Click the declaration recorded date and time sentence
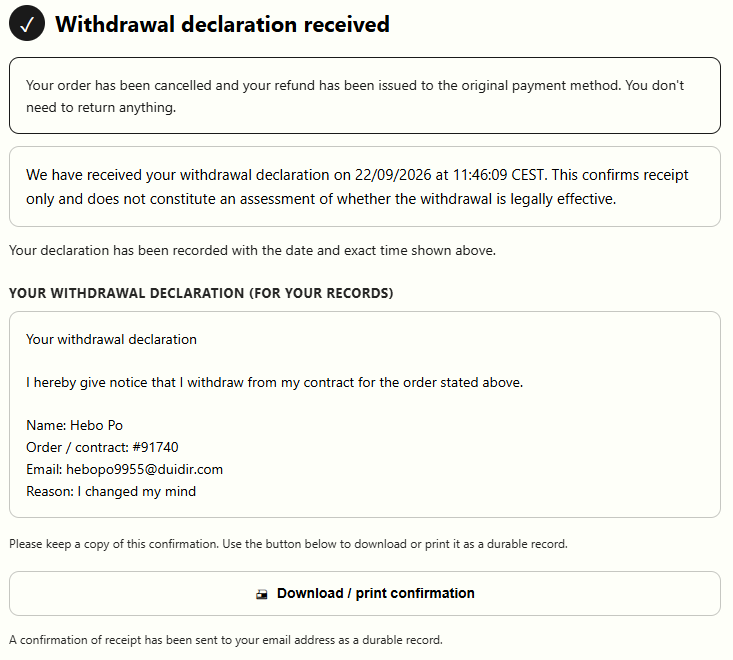The image size is (733, 660). point(252,251)
